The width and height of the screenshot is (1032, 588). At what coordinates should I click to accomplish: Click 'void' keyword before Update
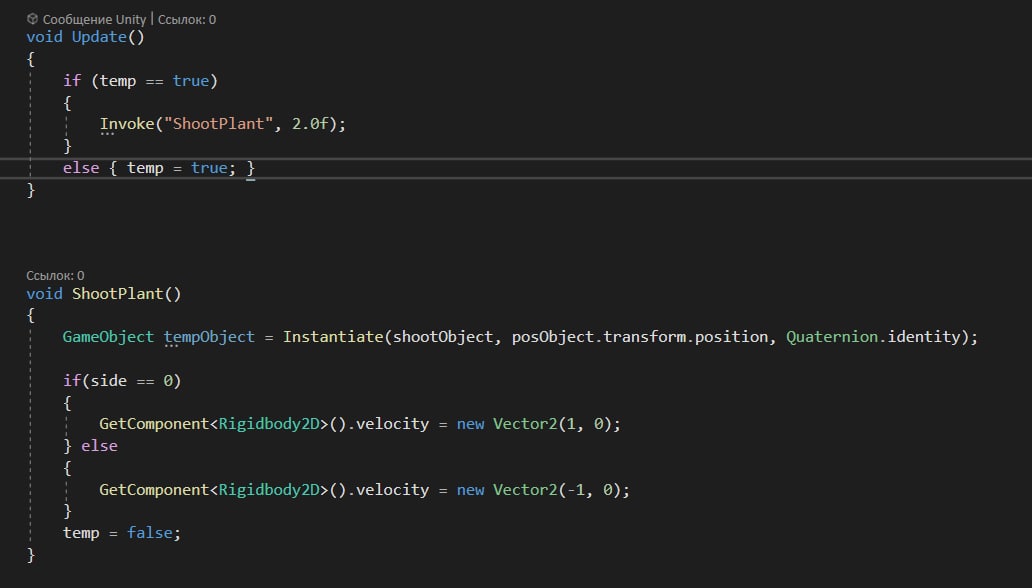[x=44, y=37]
